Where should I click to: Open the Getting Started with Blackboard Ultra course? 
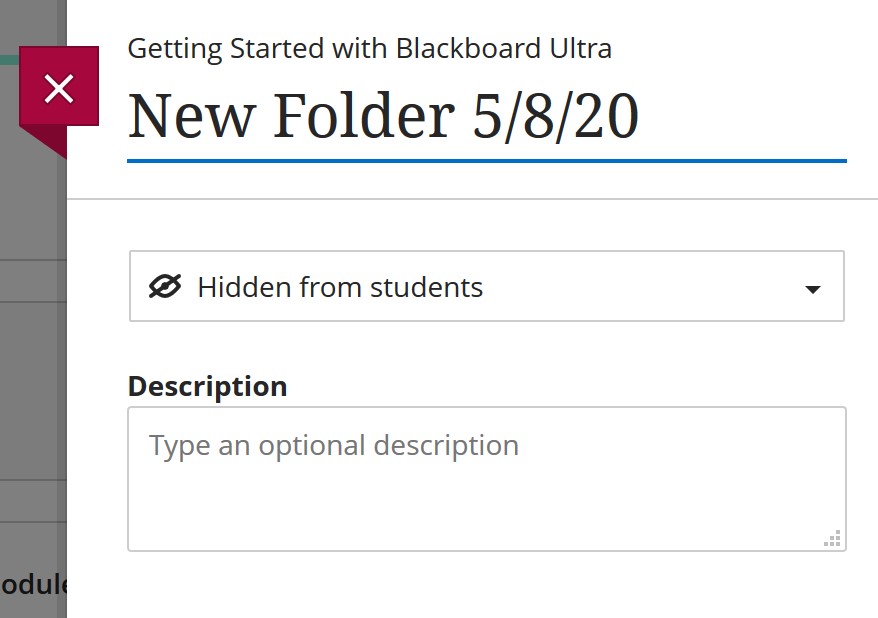coord(369,47)
